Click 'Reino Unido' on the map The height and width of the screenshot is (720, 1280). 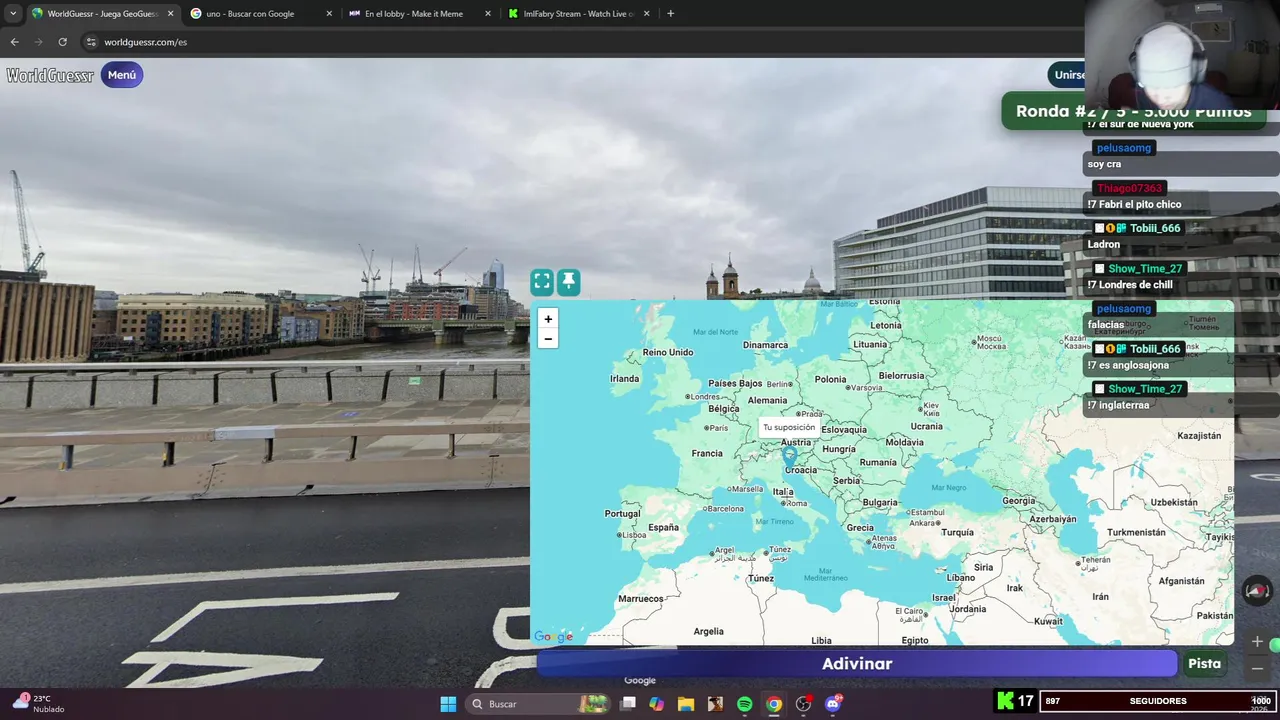pyautogui.click(x=668, y=352)
